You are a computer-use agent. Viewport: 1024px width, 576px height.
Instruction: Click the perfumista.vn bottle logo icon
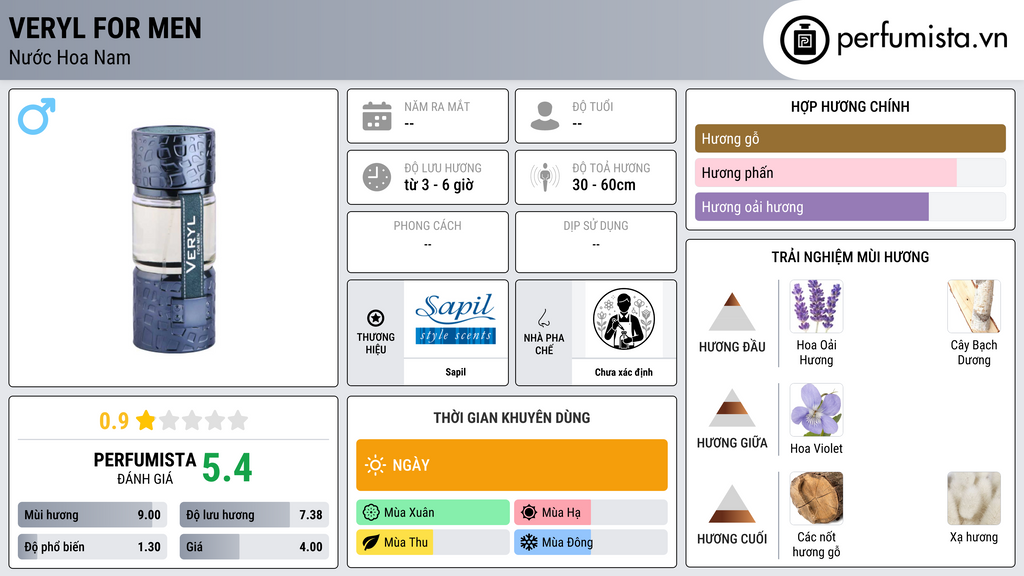pos(805,40)
